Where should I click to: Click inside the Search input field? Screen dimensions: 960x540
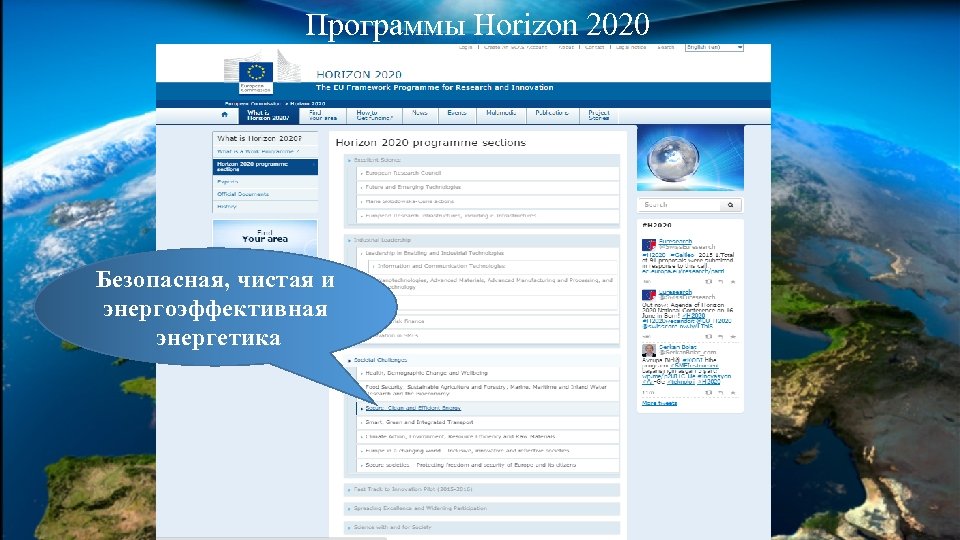tap(680, 205)
